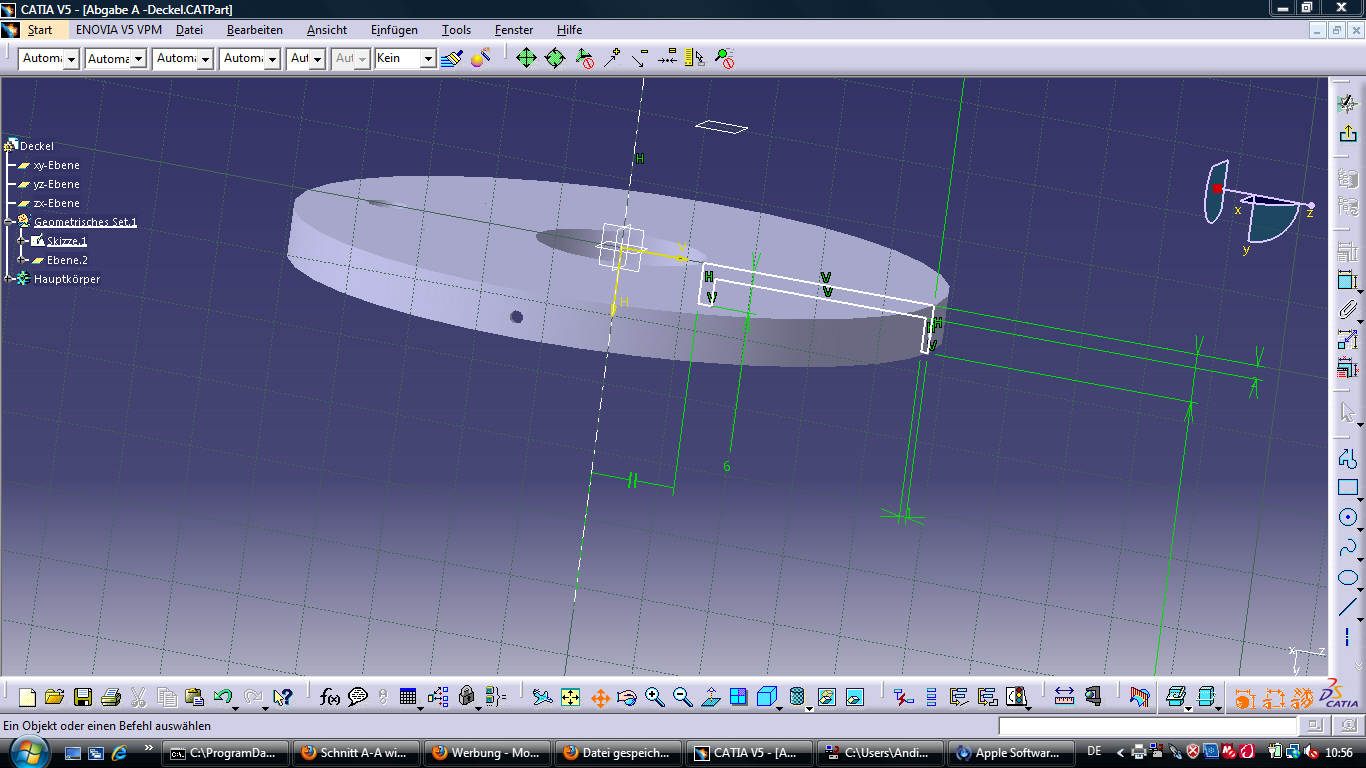This screenshot has width=1366, height=768.
Task: Click the command input field in status bar
Action: [1147, 726]
